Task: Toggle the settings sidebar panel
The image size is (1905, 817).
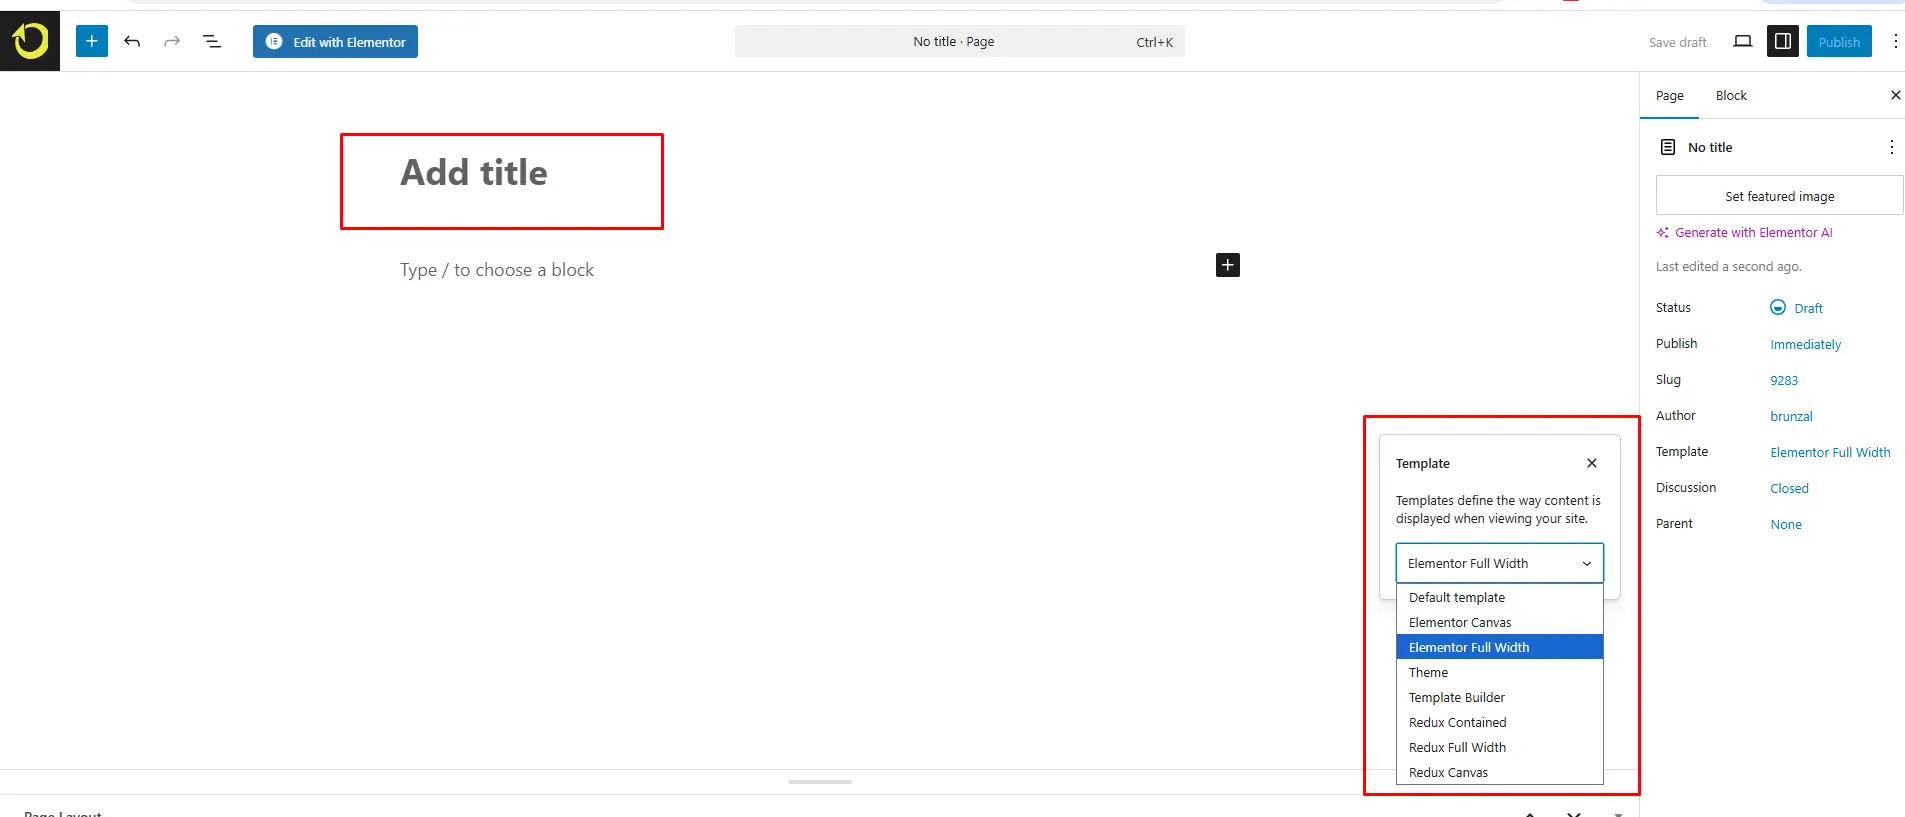Action: point(1783,41)
